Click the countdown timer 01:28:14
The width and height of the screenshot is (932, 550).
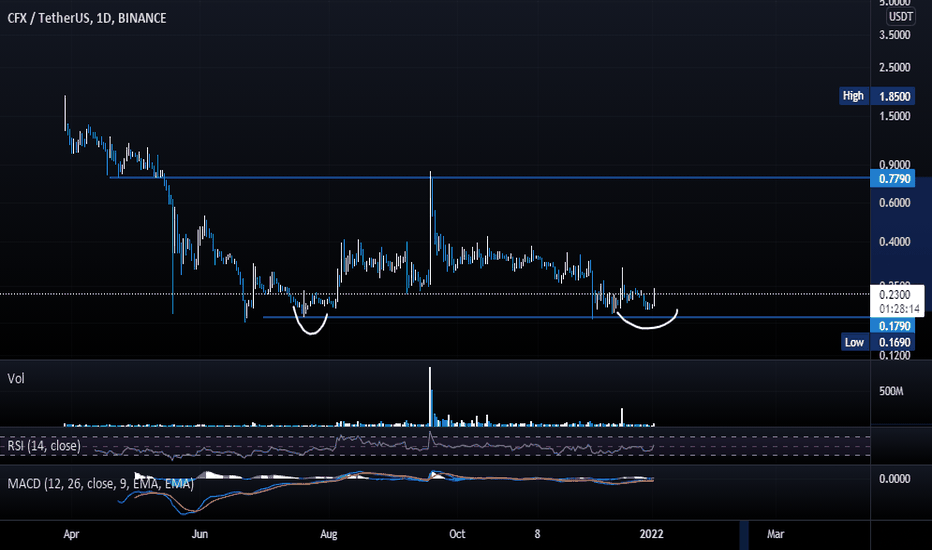pyautogui.click(x=899, y=309)
